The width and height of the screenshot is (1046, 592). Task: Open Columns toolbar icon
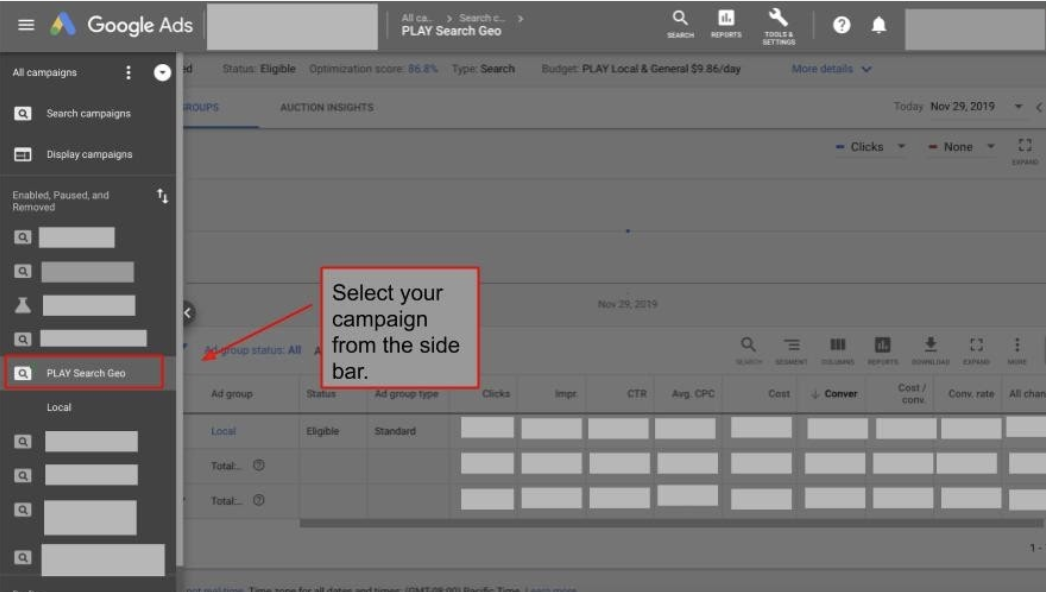pos(837,350)
